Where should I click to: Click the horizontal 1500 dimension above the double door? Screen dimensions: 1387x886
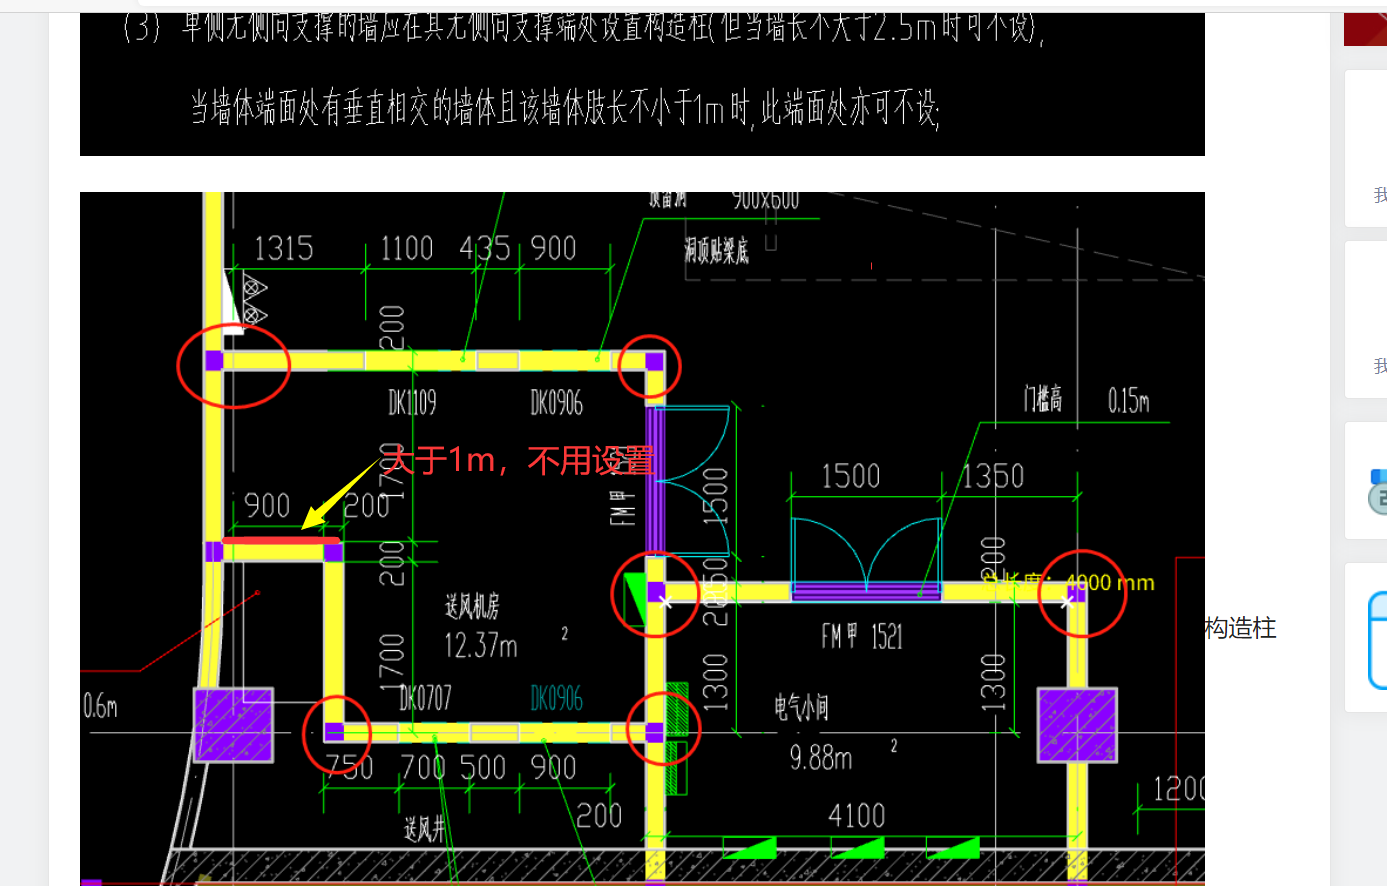(850, 476)
